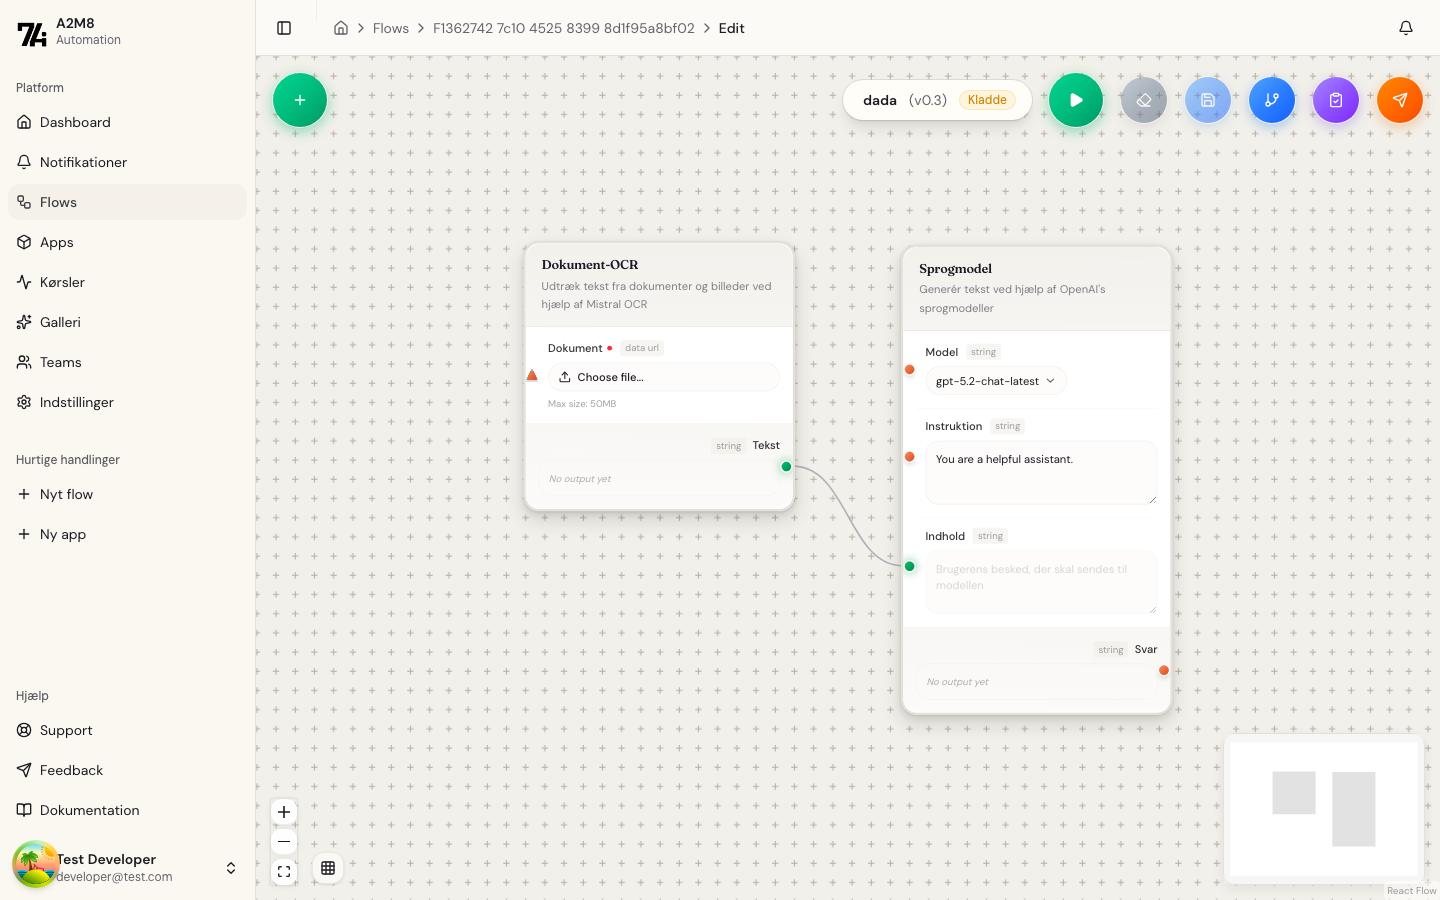
Task: Toggle the grid view button
Action: click(328, 868)
